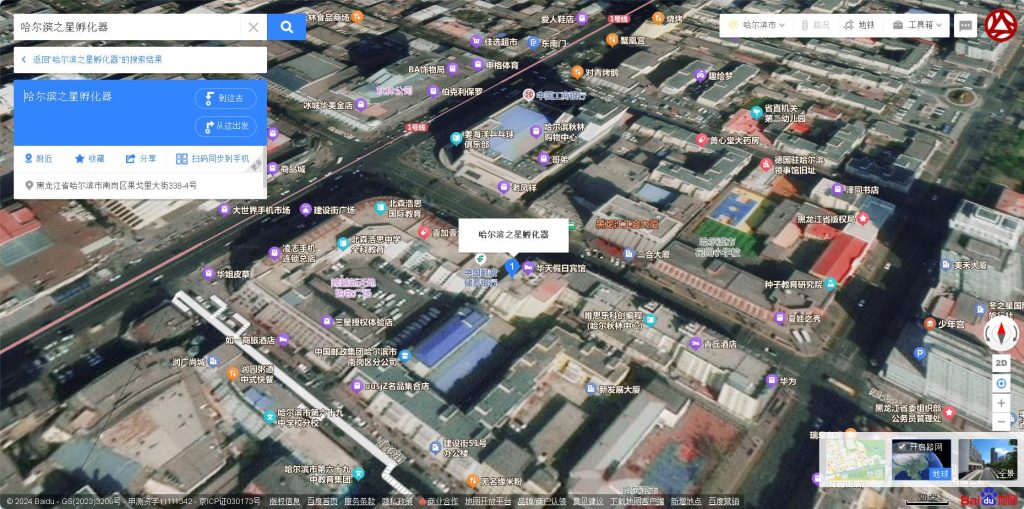
Task: Click the locate-me target button
Action: (x=1001, y=384)
